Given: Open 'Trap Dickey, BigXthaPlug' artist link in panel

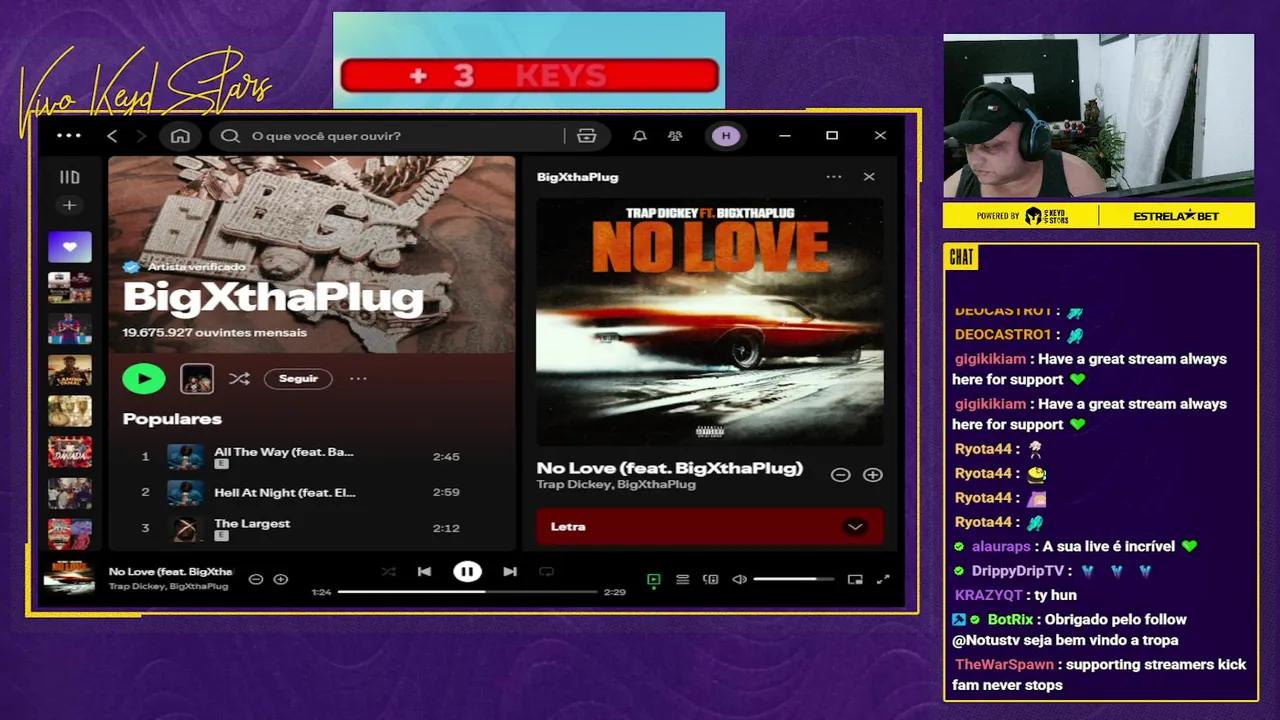Looking at the screenshot, I should coord(616,484).
